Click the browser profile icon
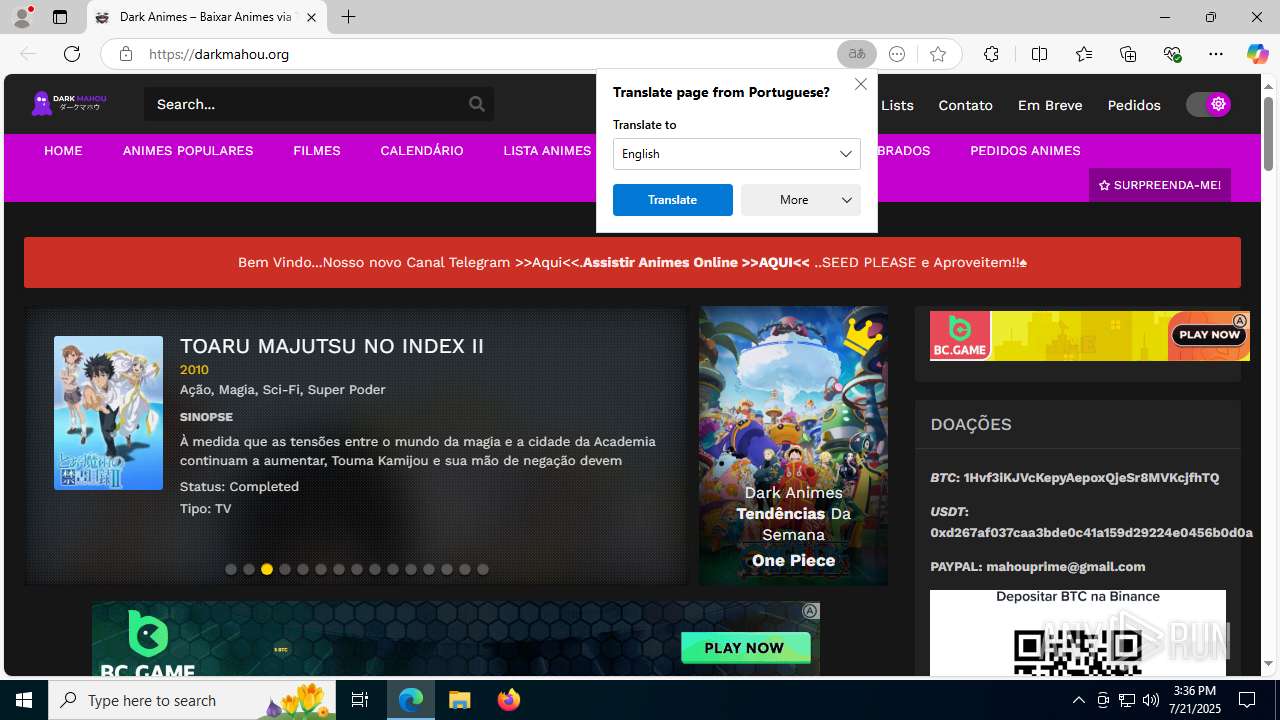Image resolution: width=1280 pixels, height=720 pixels. click(x=22, y=17)
